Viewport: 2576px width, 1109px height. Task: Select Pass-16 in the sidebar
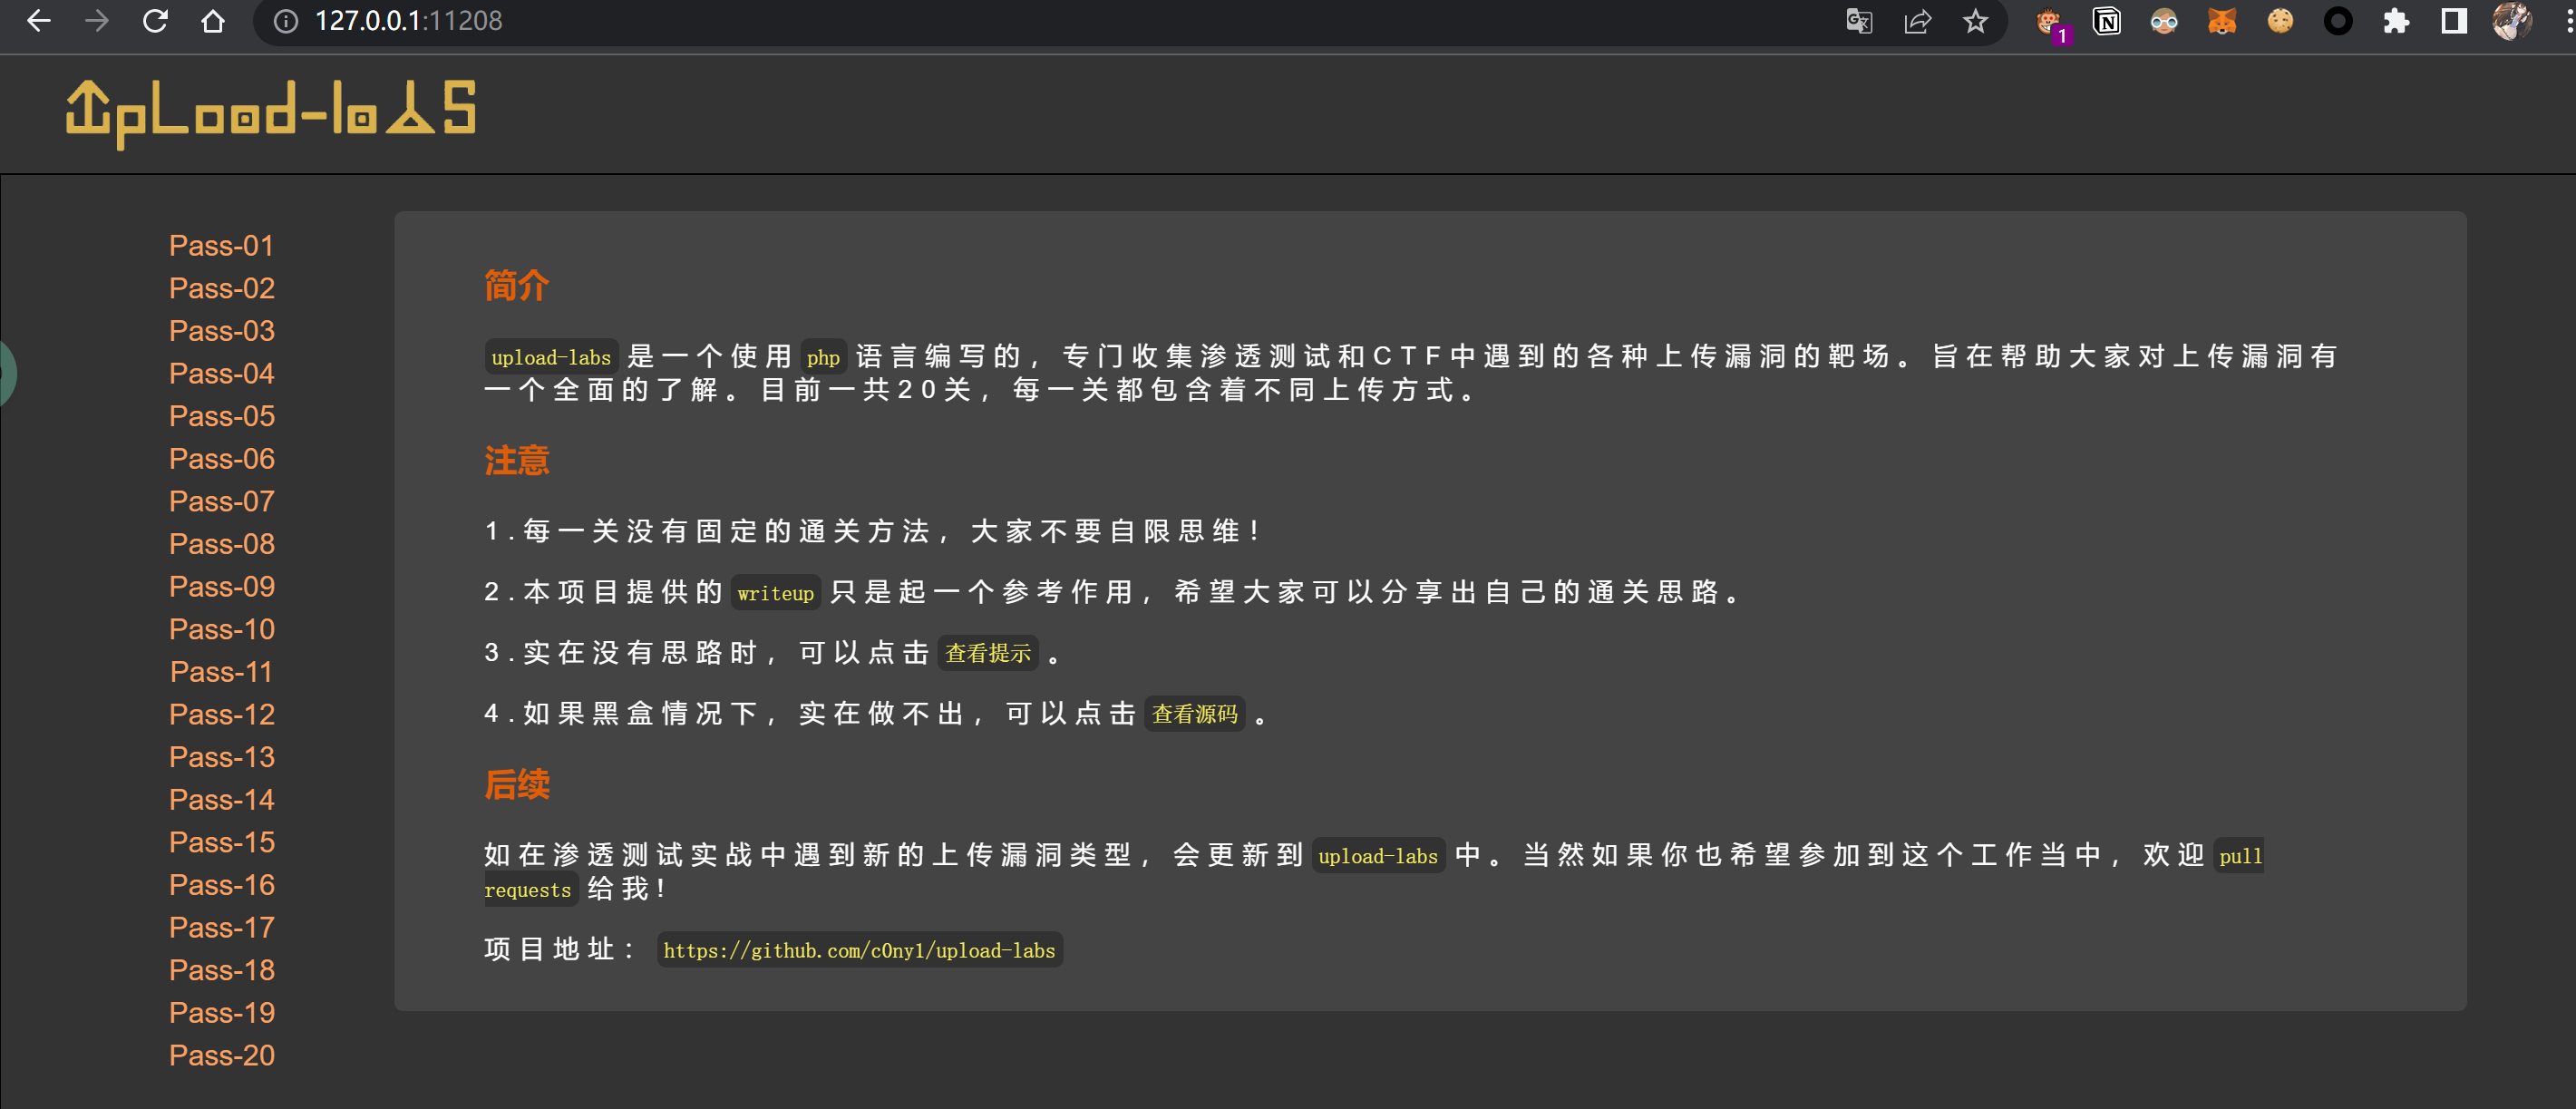point(221,885)
